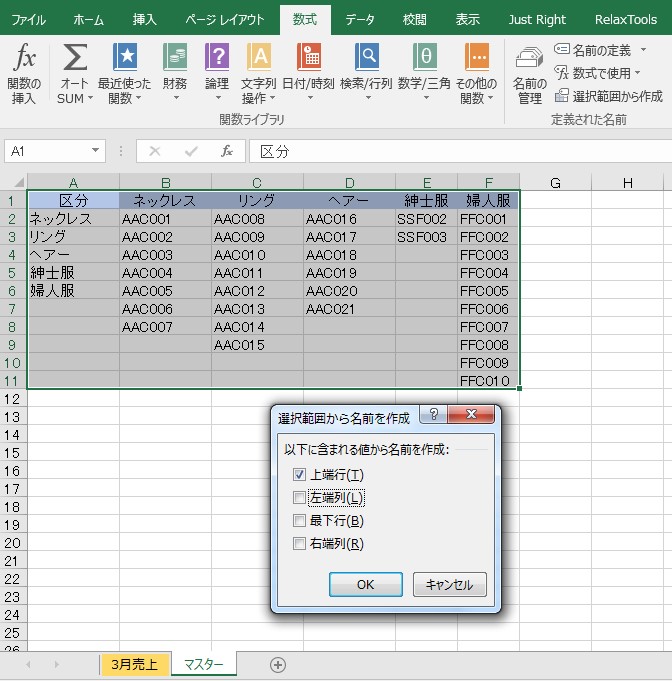Add a new sheet with plus icon
The height and width of the screenshot is (681, 672).
tap(278, 664)
